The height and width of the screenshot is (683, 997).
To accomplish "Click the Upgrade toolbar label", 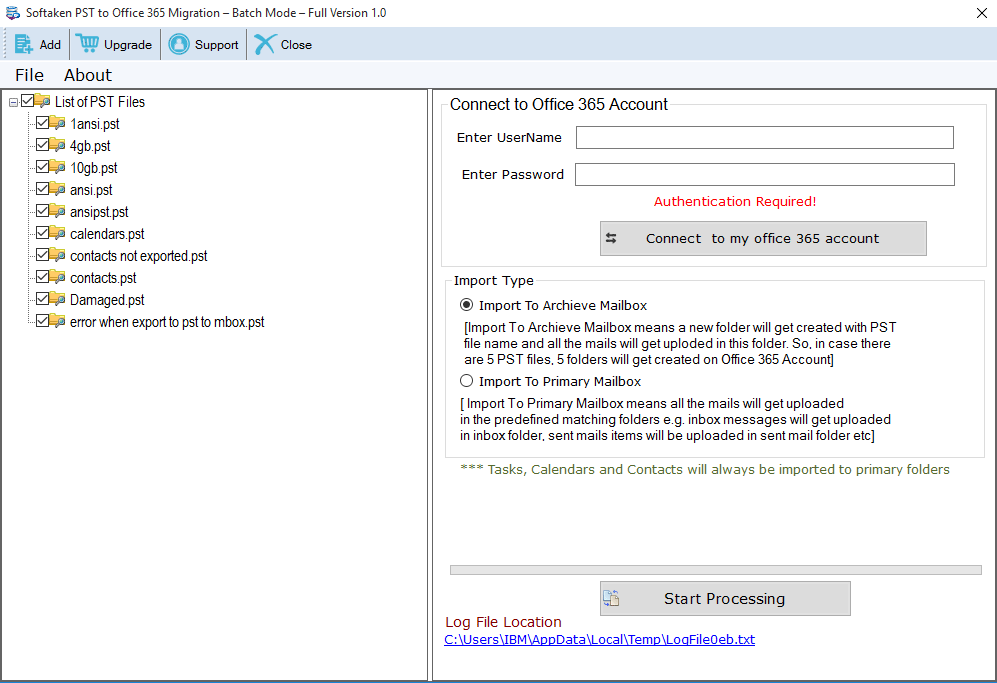I will point(128,45).
